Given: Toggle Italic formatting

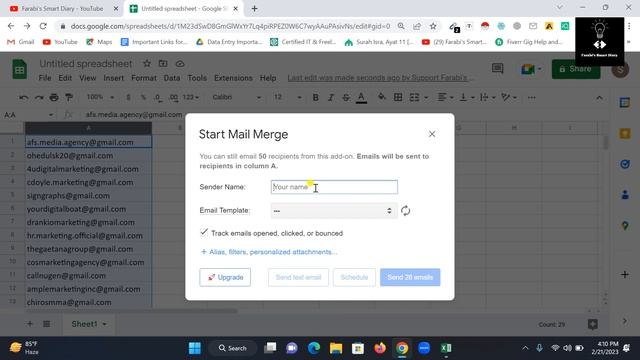Looking at the screenshot, I should [331, 97].
